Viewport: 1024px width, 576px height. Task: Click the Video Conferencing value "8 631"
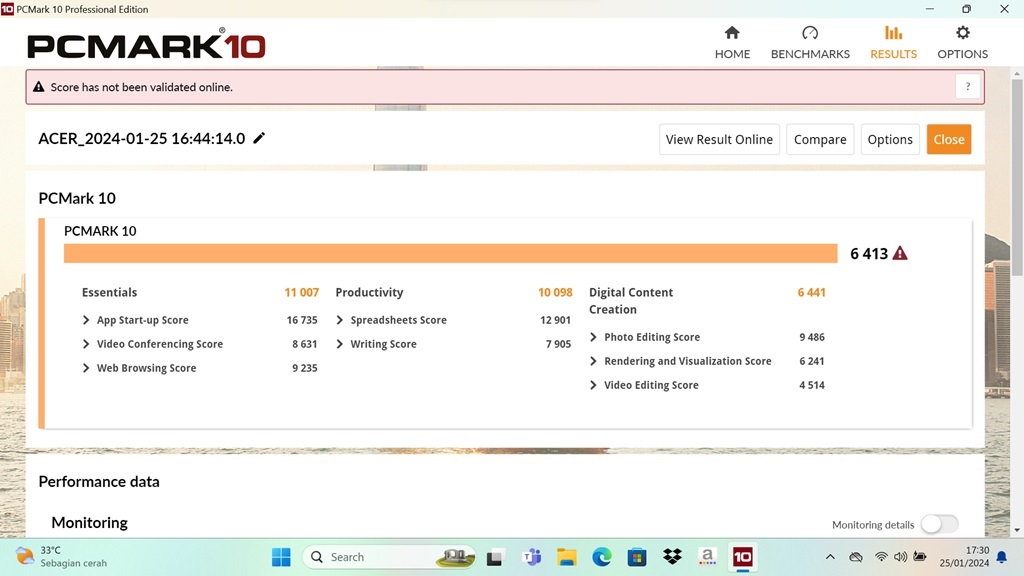click(x=304, y=344)
